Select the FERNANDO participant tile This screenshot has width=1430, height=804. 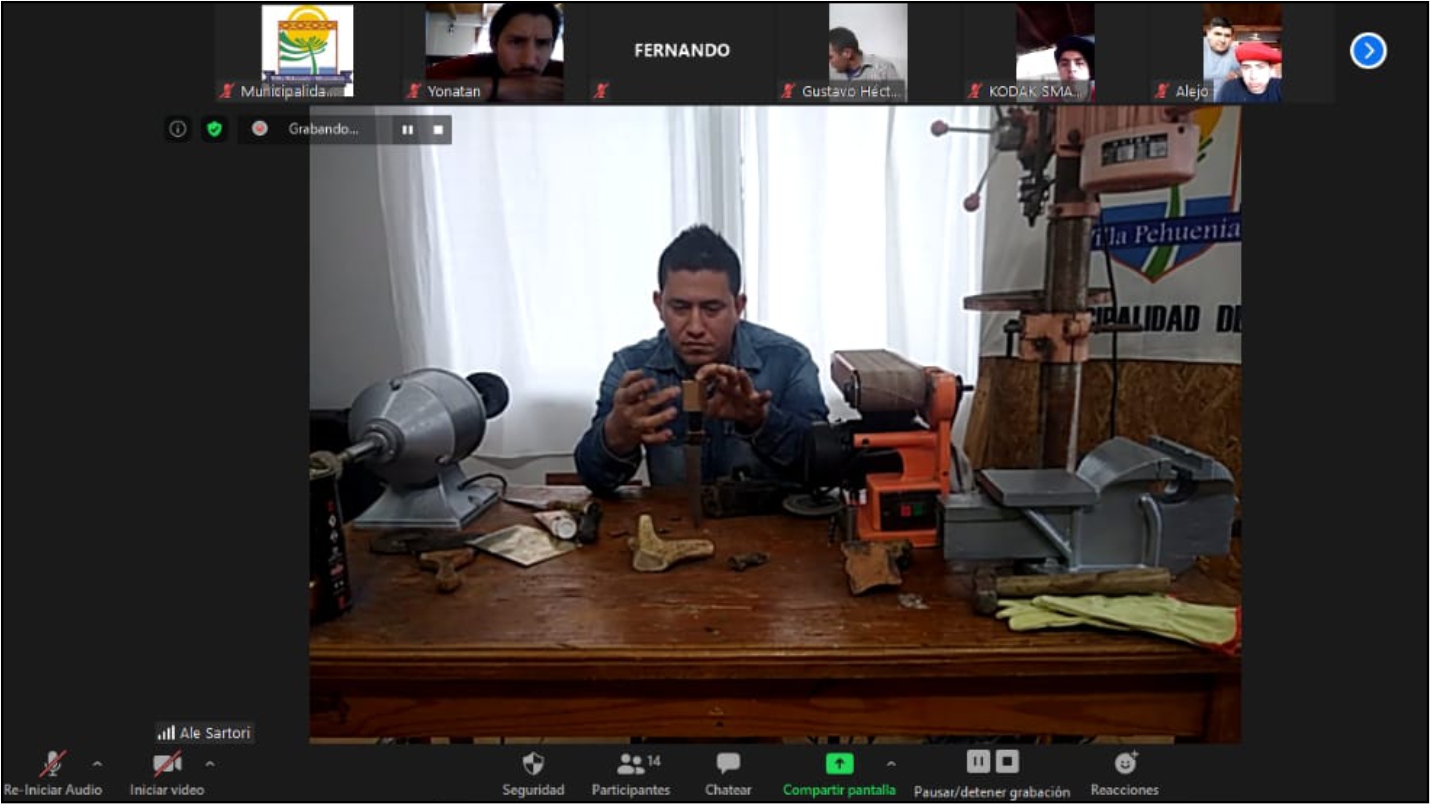point(681,50)
